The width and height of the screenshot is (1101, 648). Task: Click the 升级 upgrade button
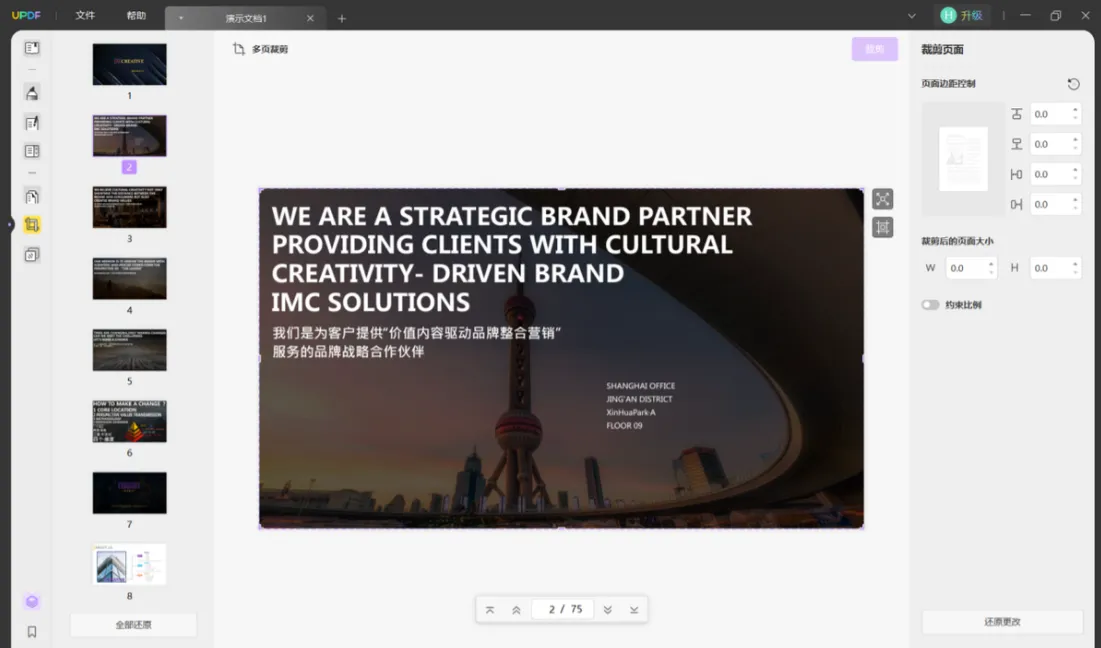pos(963,15)
